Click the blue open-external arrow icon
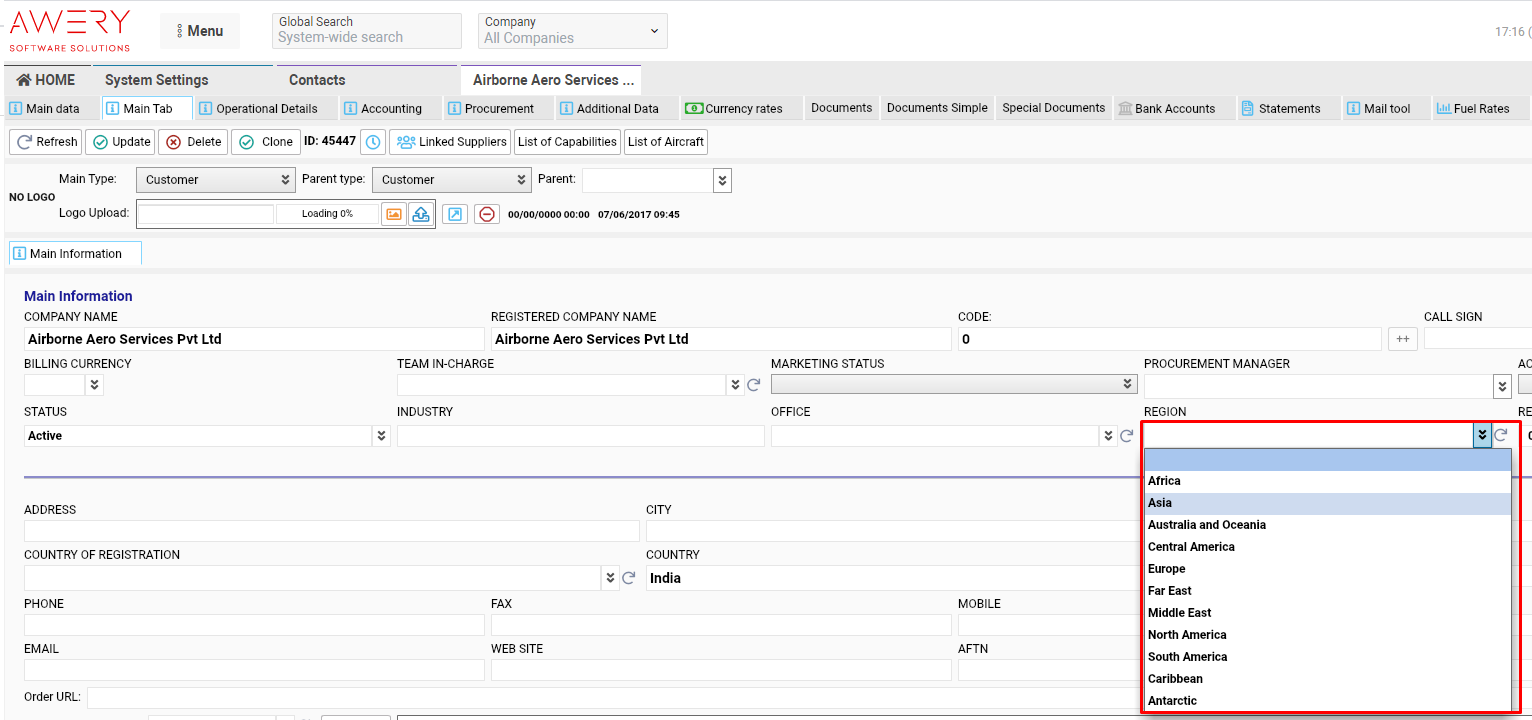Image resolution: width=1532 pixels, height=720 pixels. click(x=455, y=214)
